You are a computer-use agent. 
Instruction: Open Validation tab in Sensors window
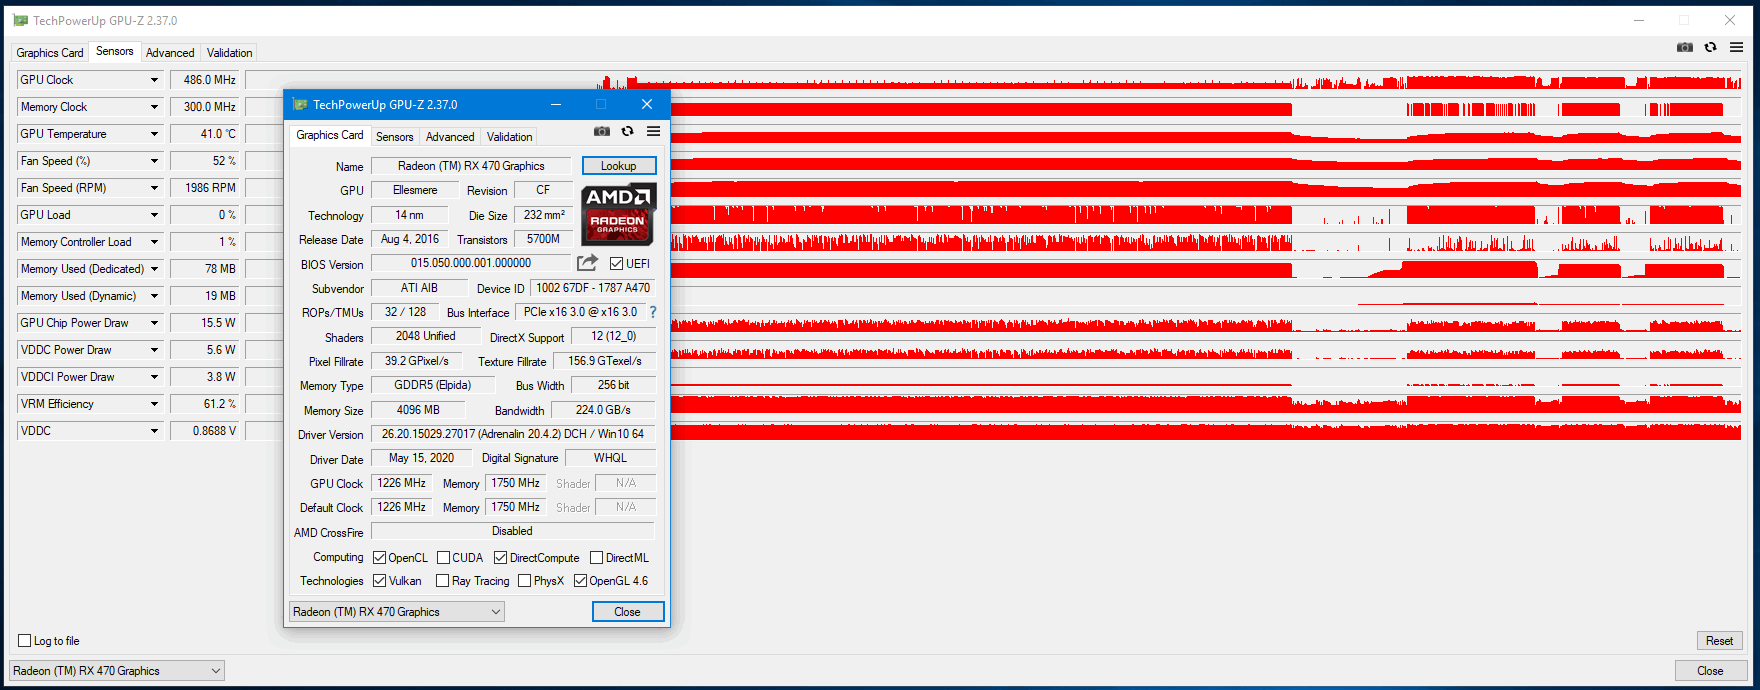click(x=229, y=53)
